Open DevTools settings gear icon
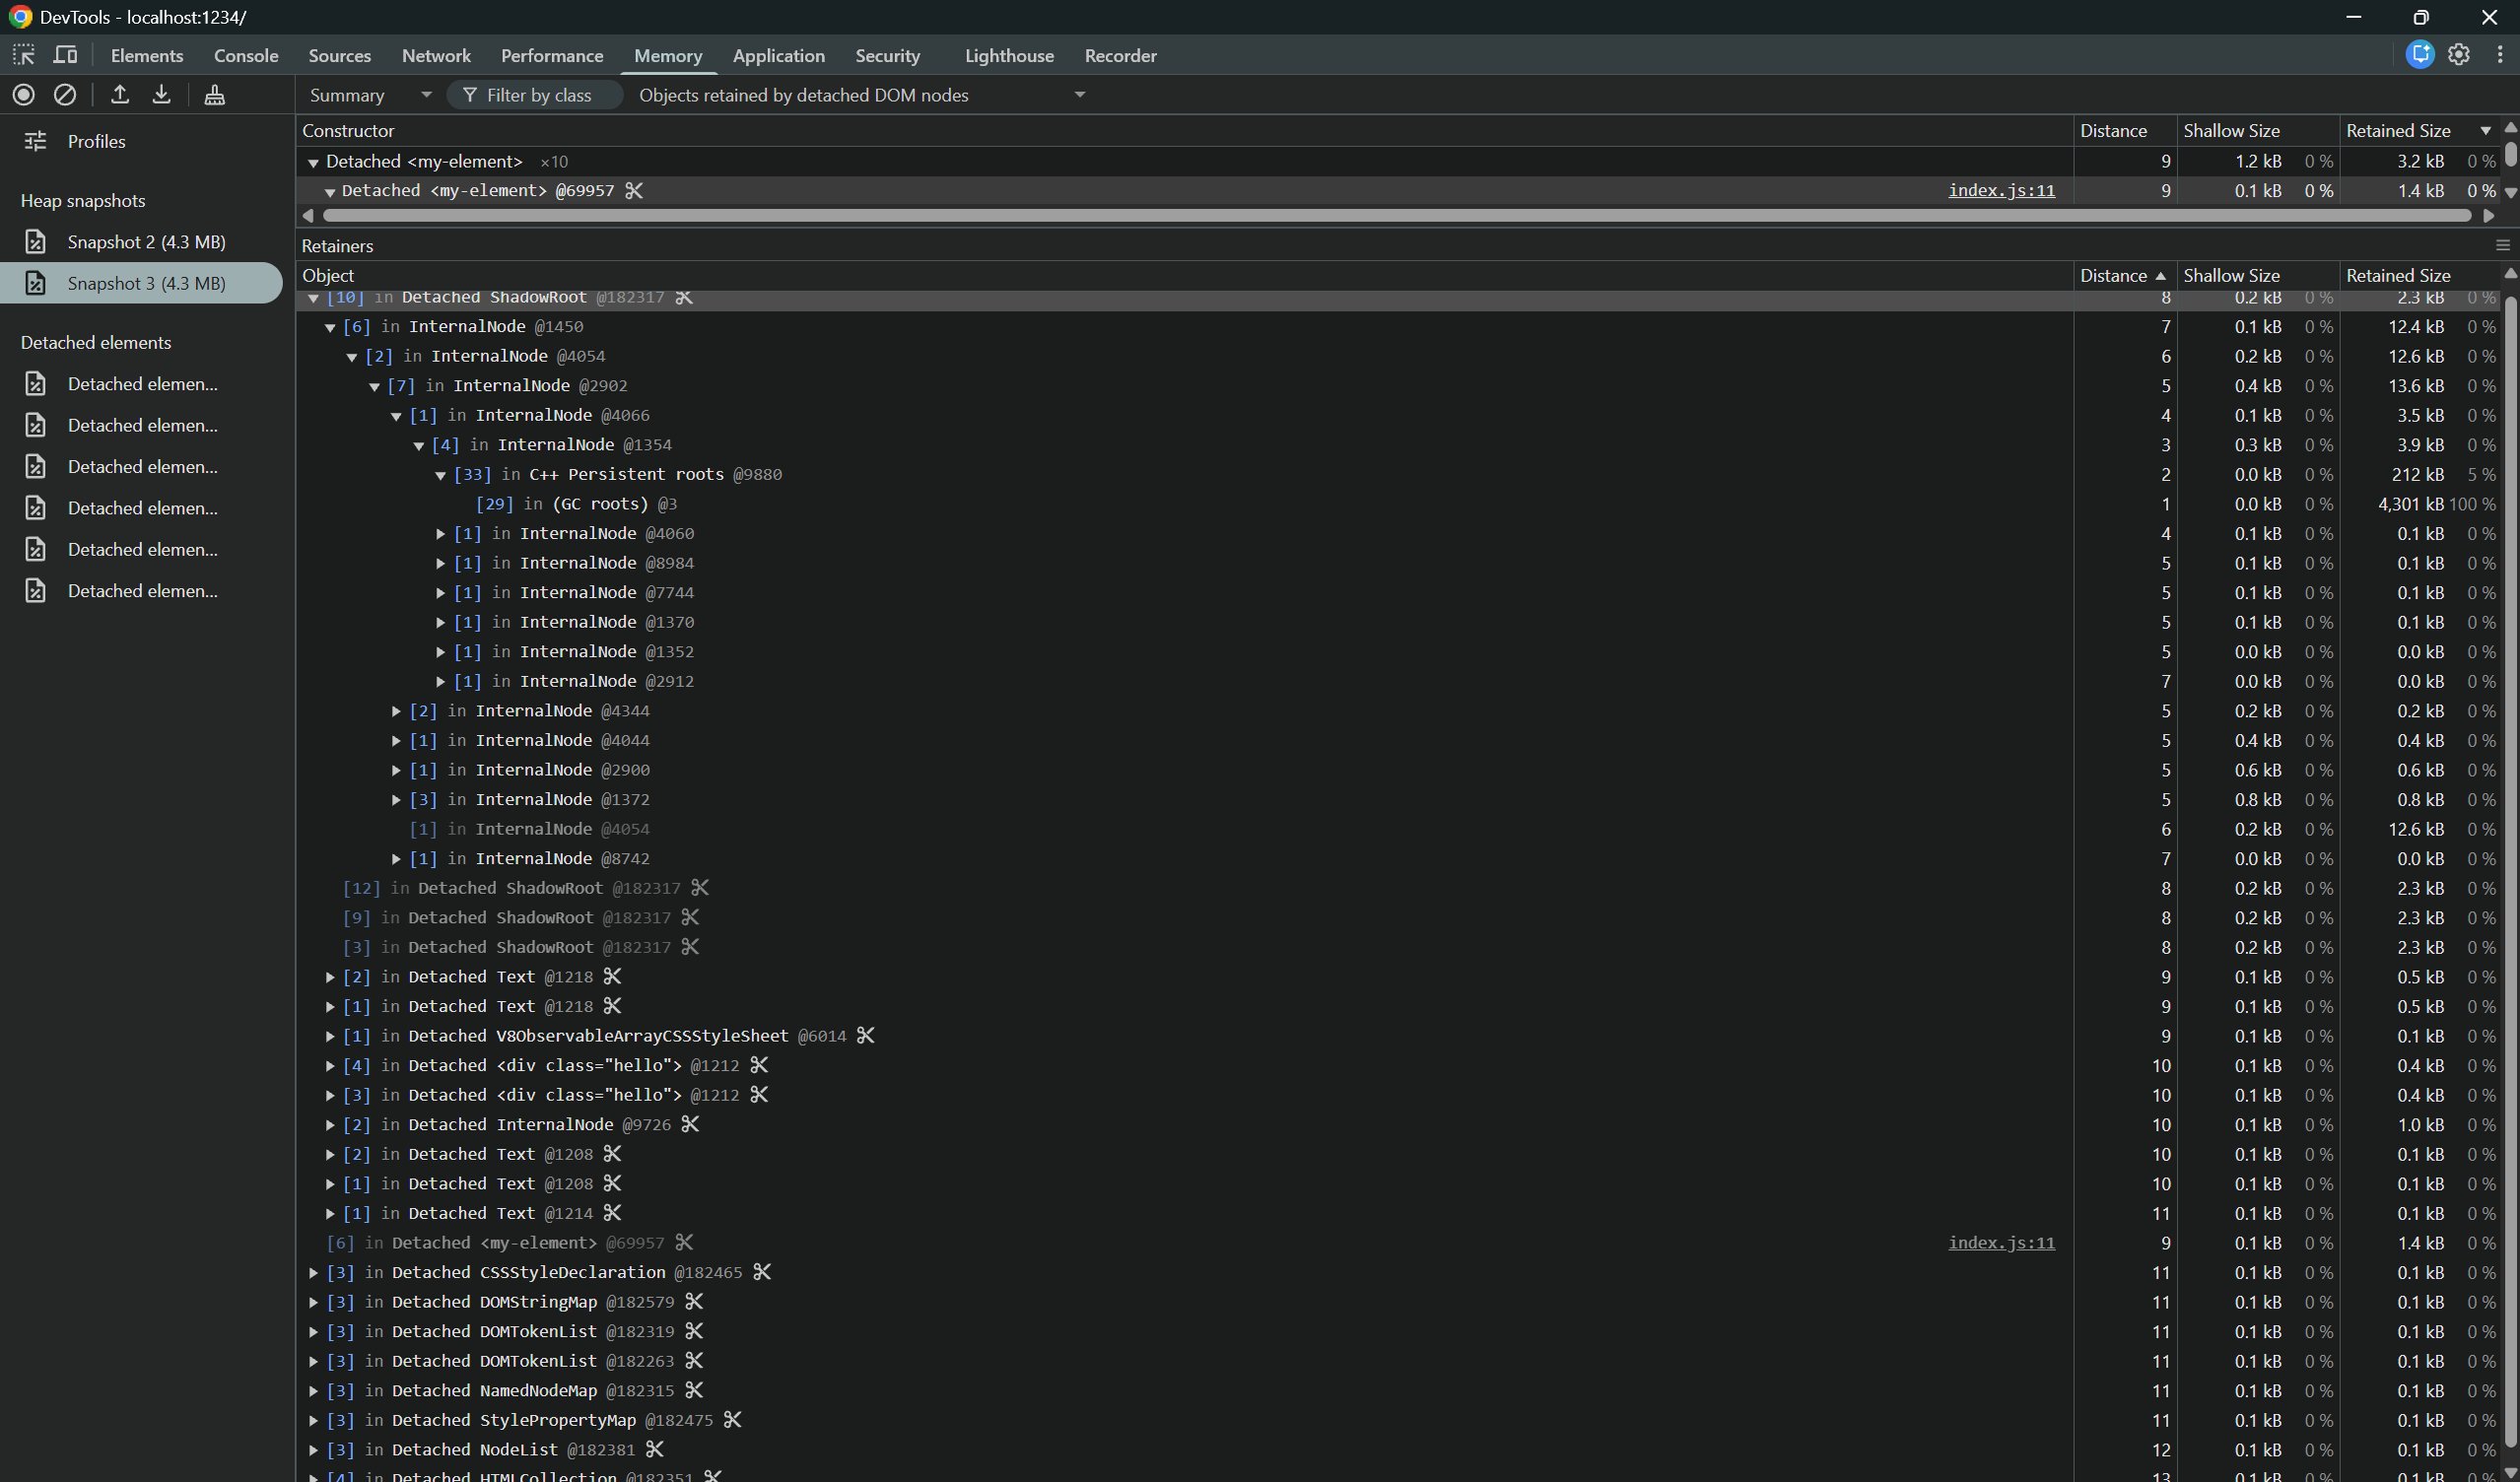This screenshot has height=1482, width=2520. tap(2459, 55)
